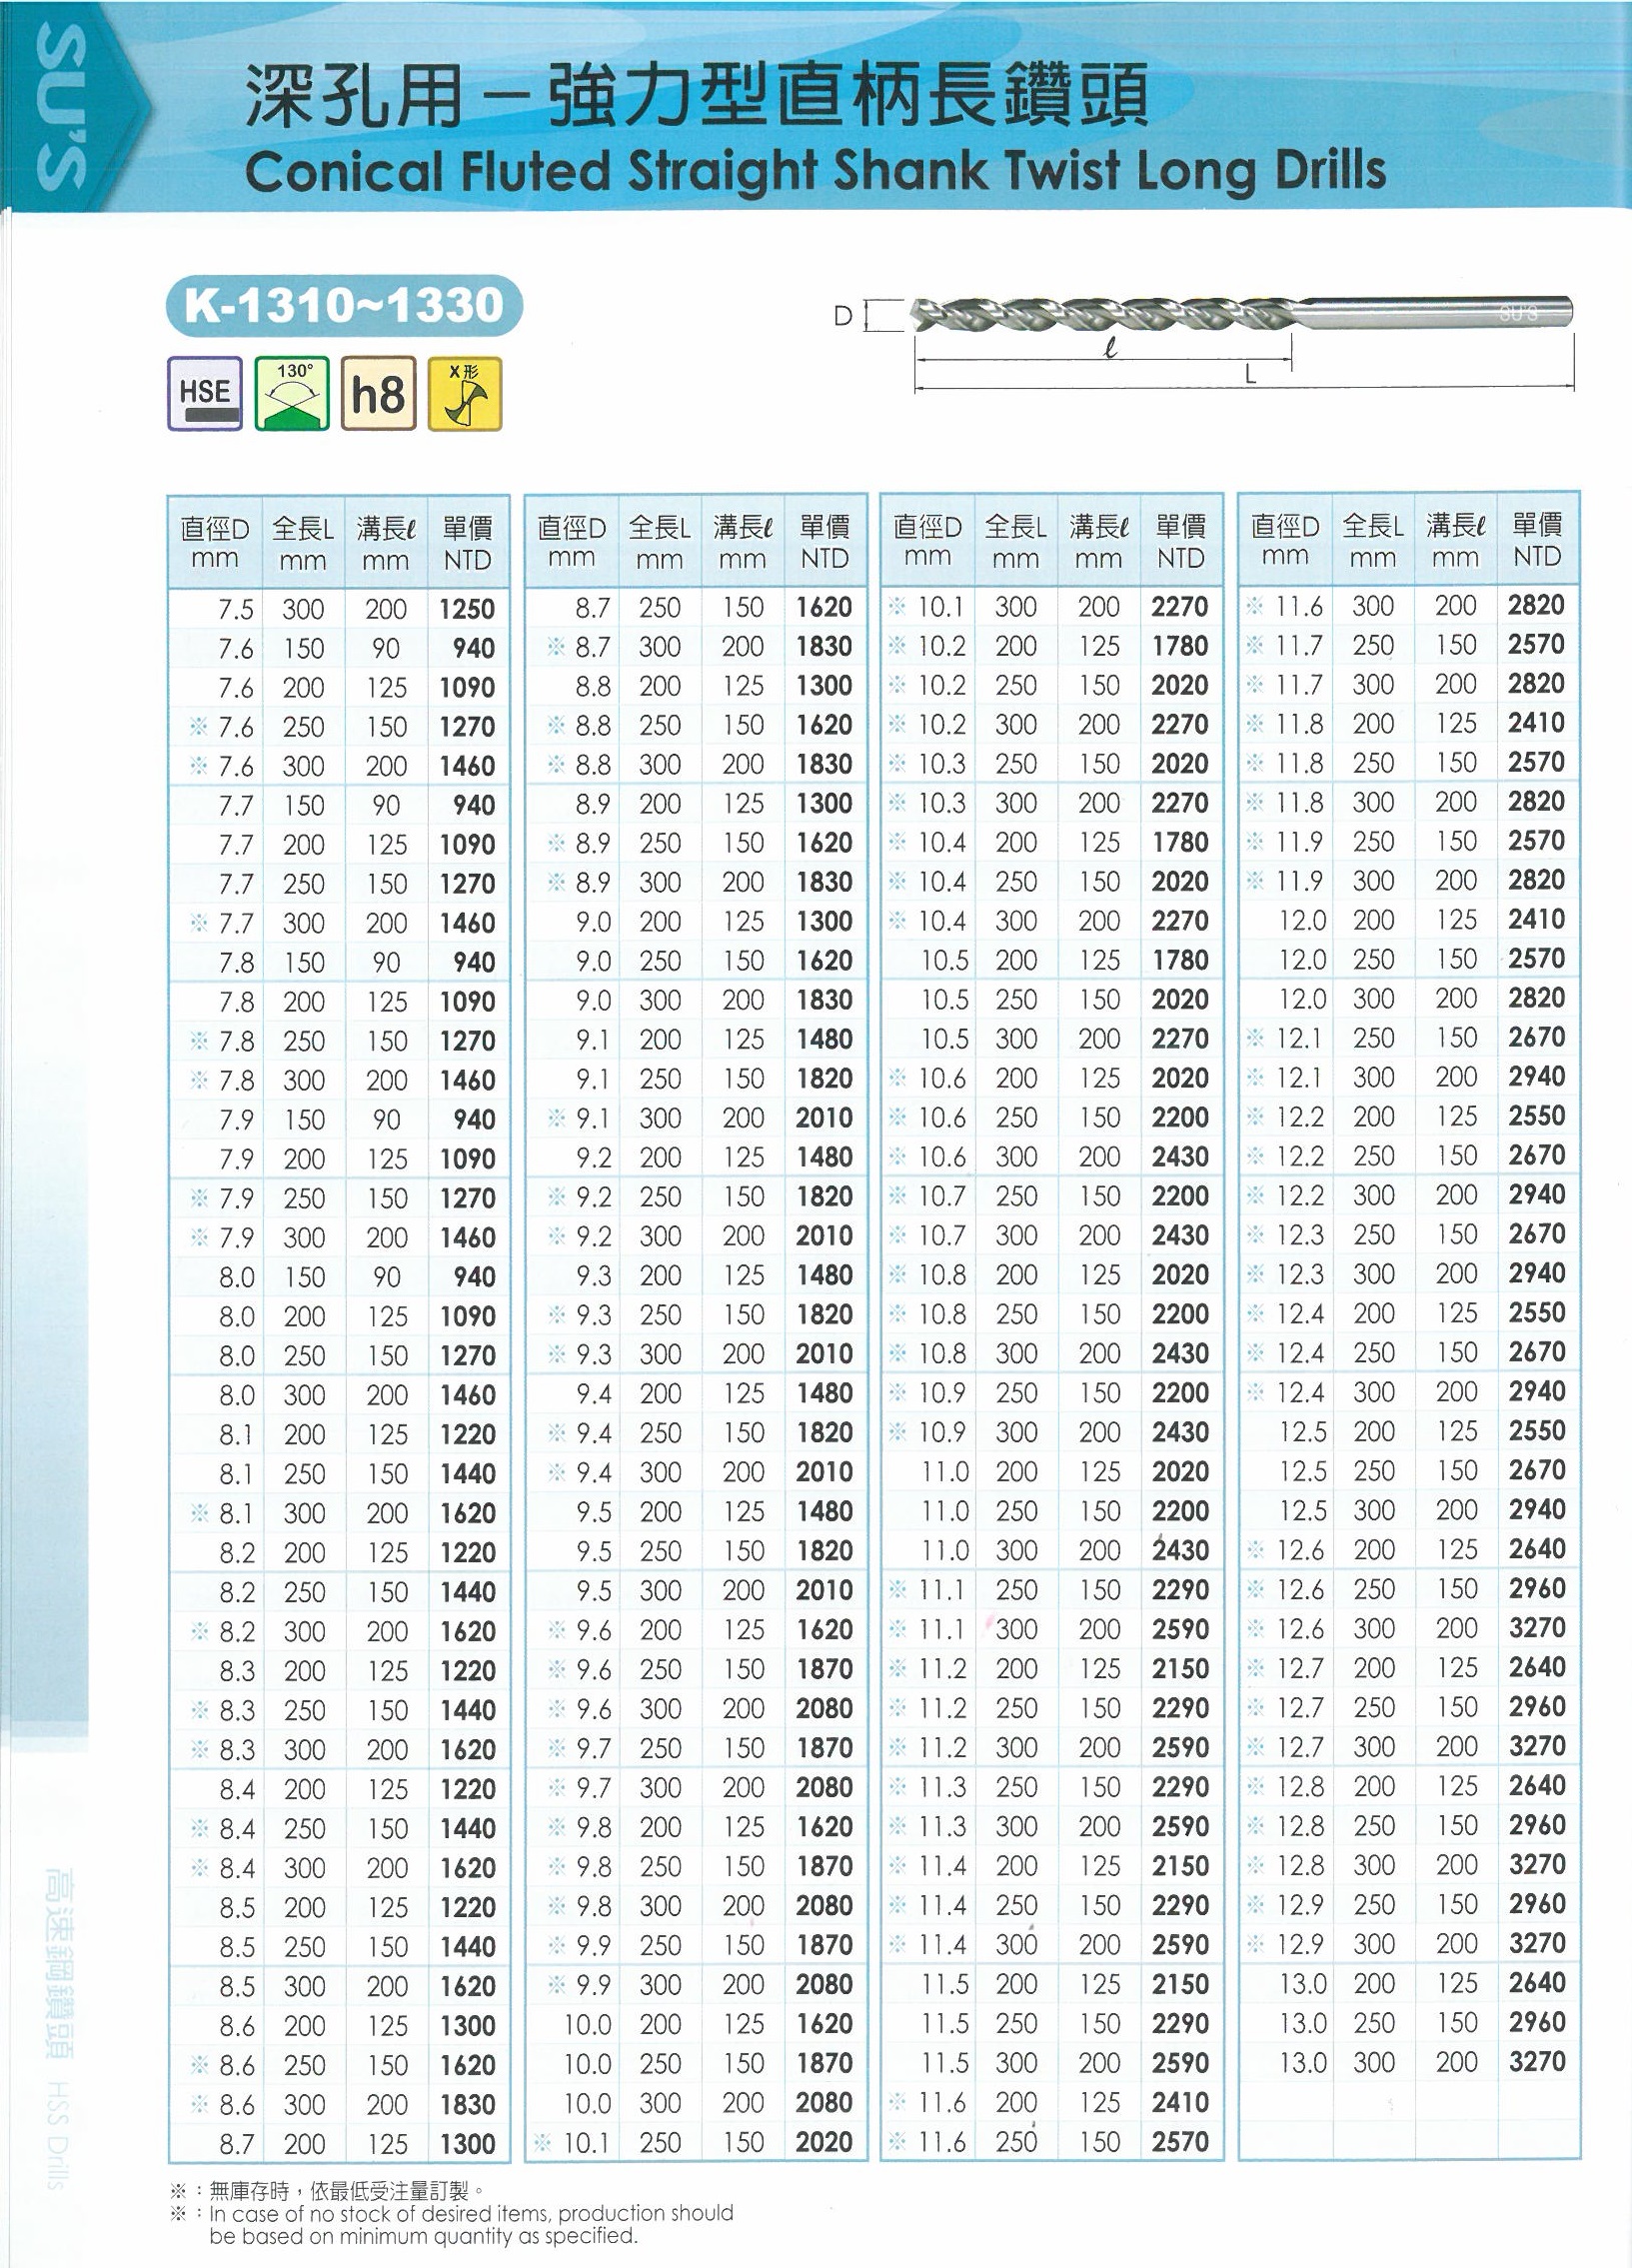Screen dimensions: 1632x2268
Task: Click the Chinese title 深孔用－強力型直柄長鑽頭
Action: (697, 93)
